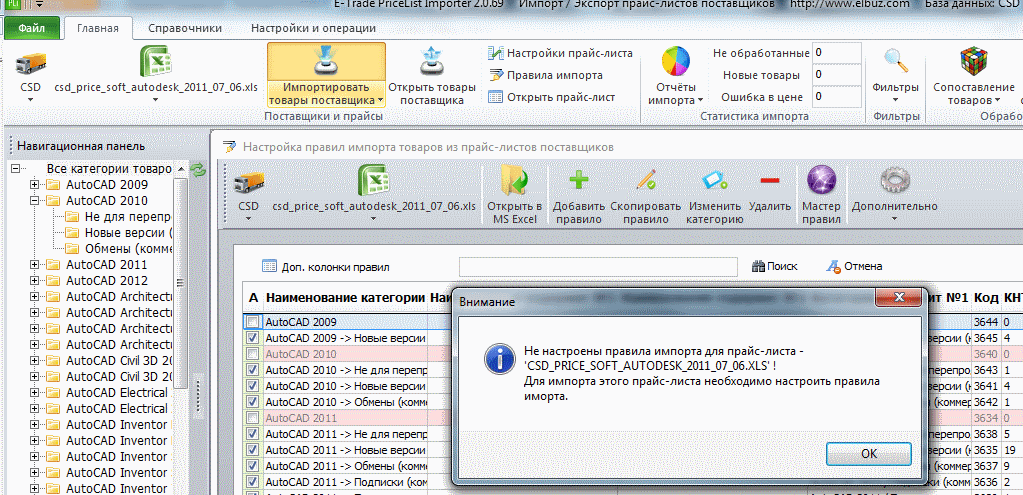
Task: Click the Скопировать правило pencil icon
Action: (646, 179)
